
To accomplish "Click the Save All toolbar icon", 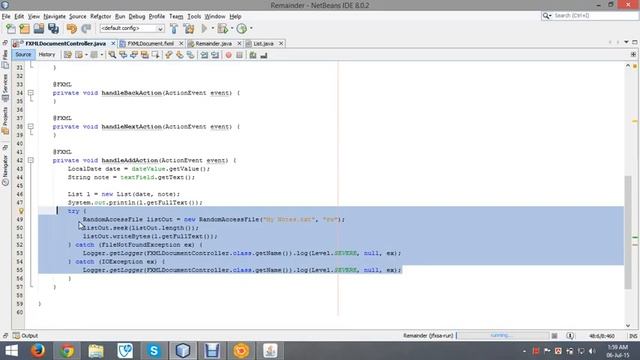I will point(53,29).
